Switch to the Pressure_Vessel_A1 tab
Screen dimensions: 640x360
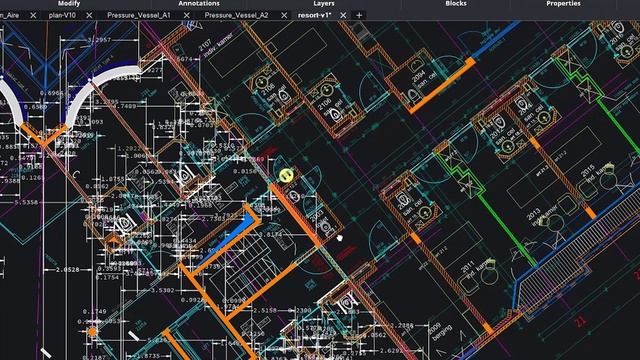tap(139, 15)
